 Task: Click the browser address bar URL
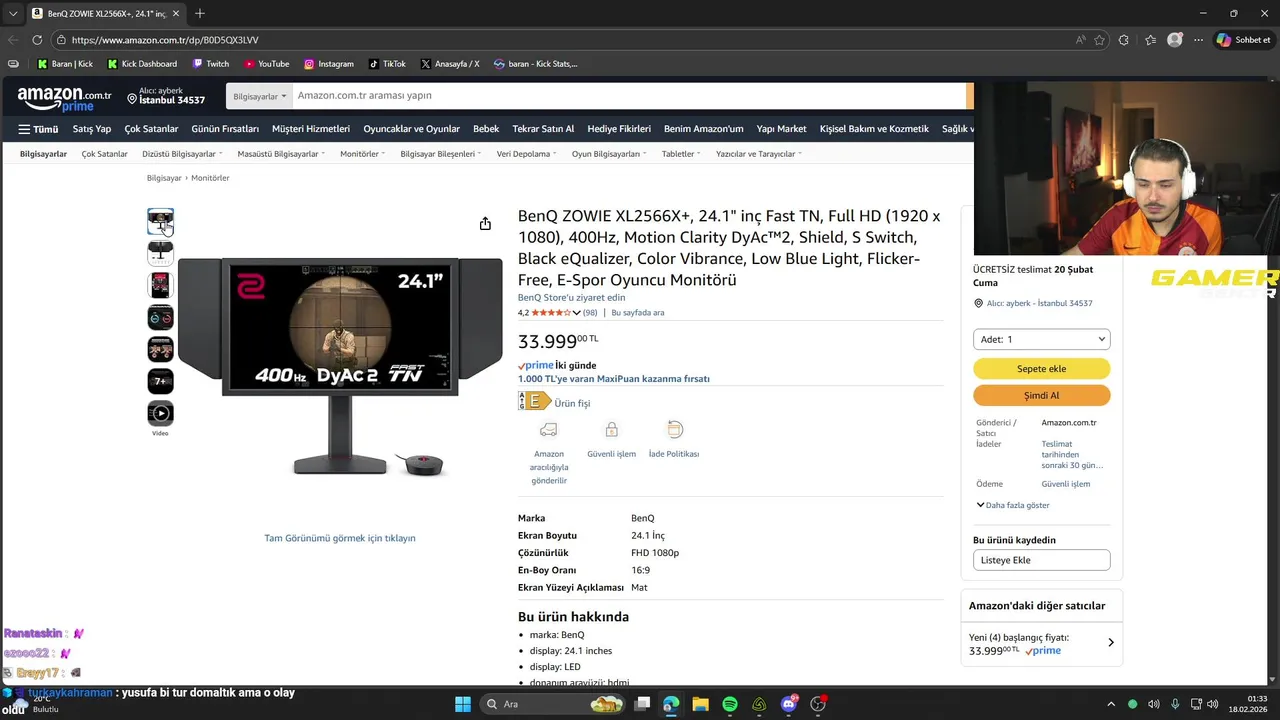click(165, 40)
